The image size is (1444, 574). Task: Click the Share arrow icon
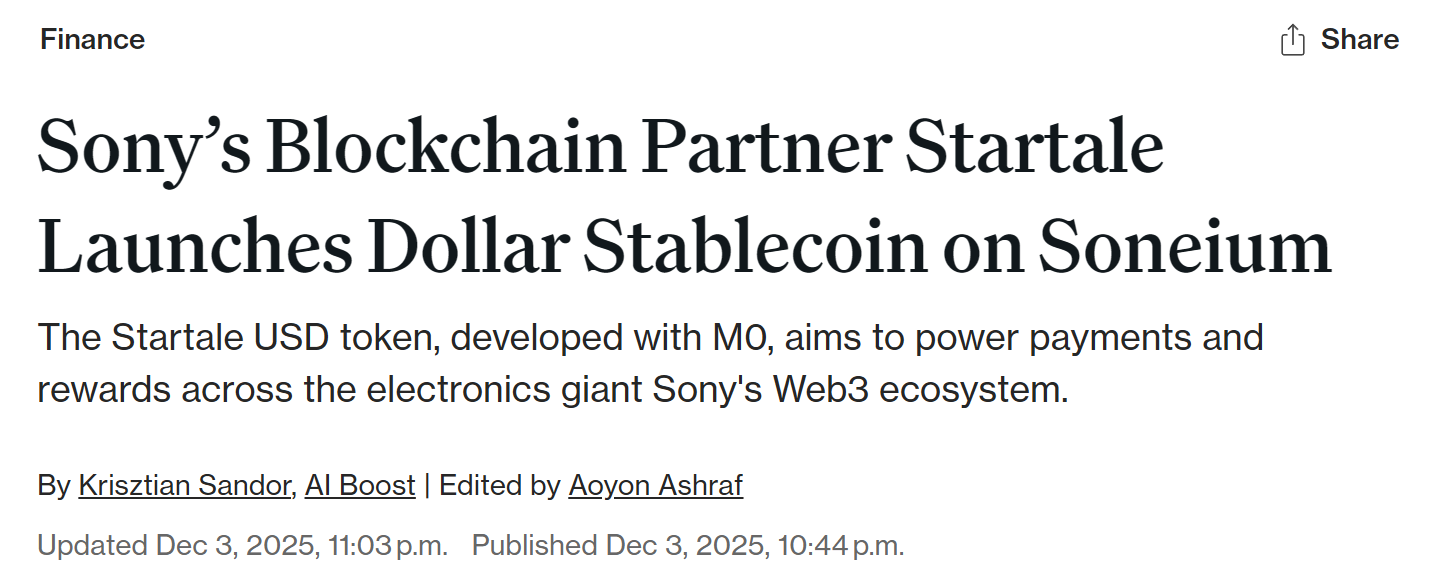[1292, 40]
